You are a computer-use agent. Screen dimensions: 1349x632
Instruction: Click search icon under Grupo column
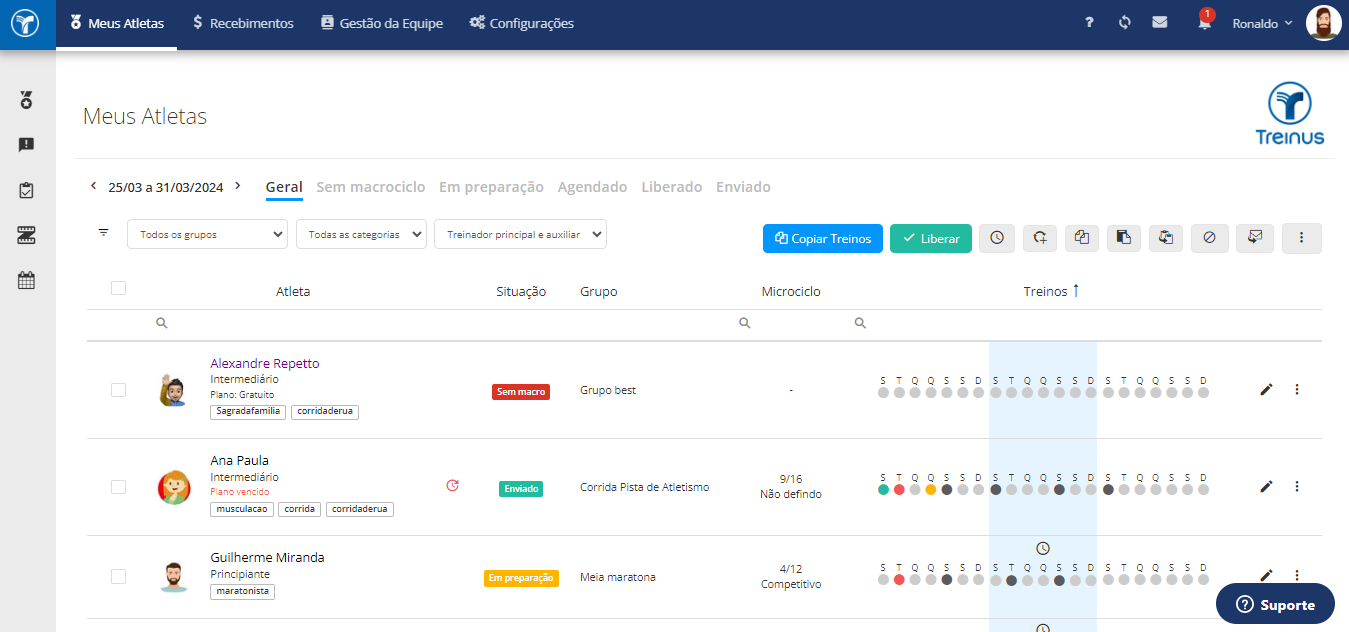(744, 324)
